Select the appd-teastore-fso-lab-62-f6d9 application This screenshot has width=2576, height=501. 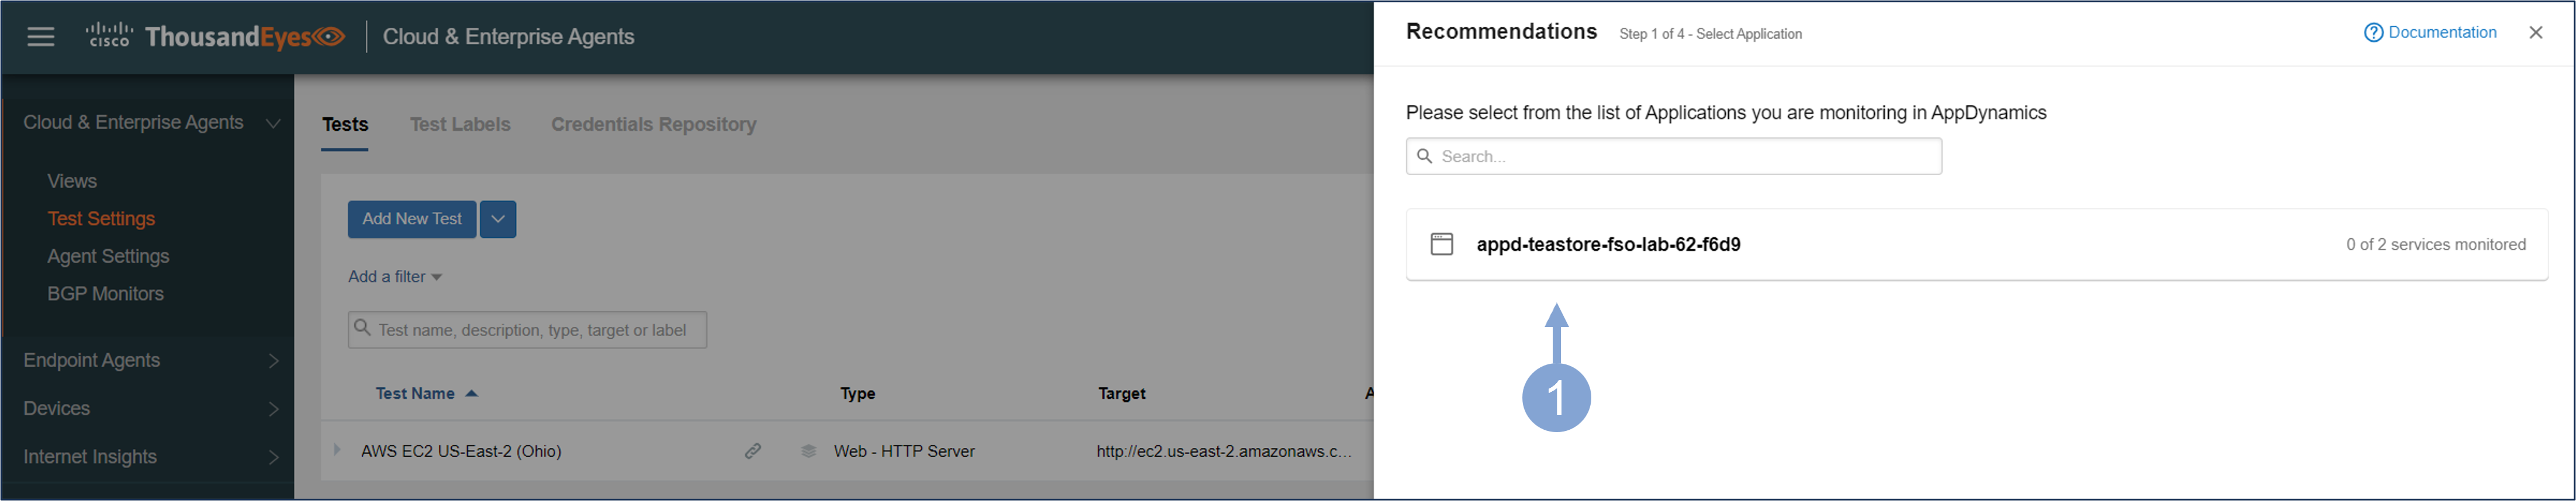pos(1608,245)
